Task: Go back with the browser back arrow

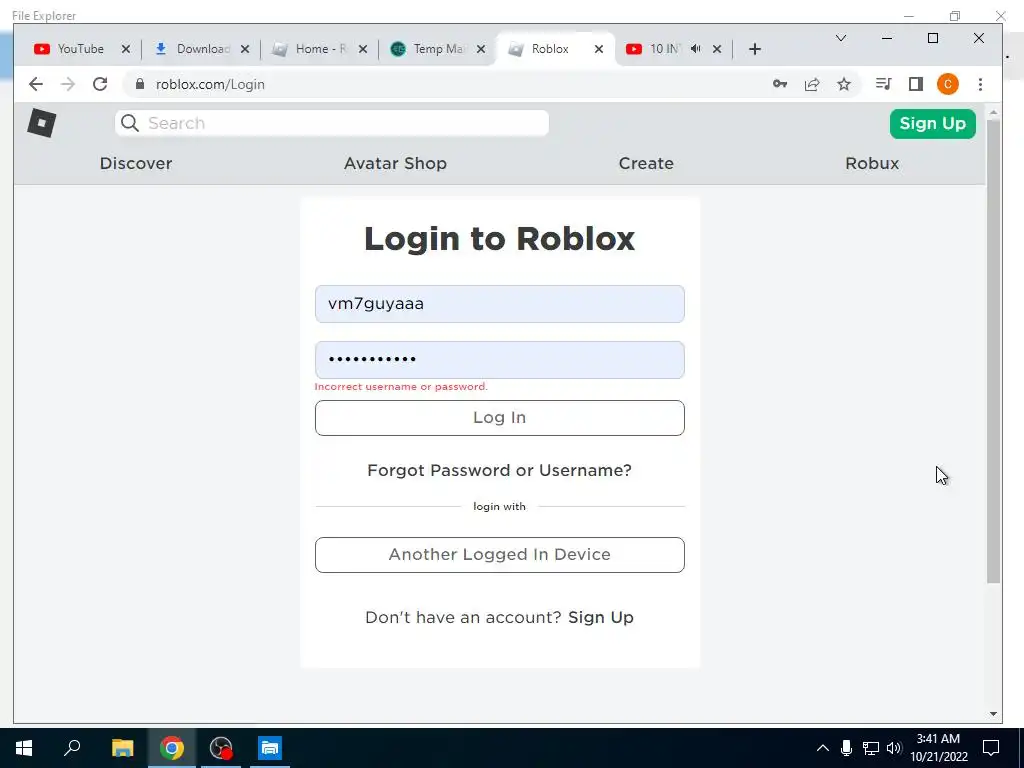Action: click(x=36, y=84)
